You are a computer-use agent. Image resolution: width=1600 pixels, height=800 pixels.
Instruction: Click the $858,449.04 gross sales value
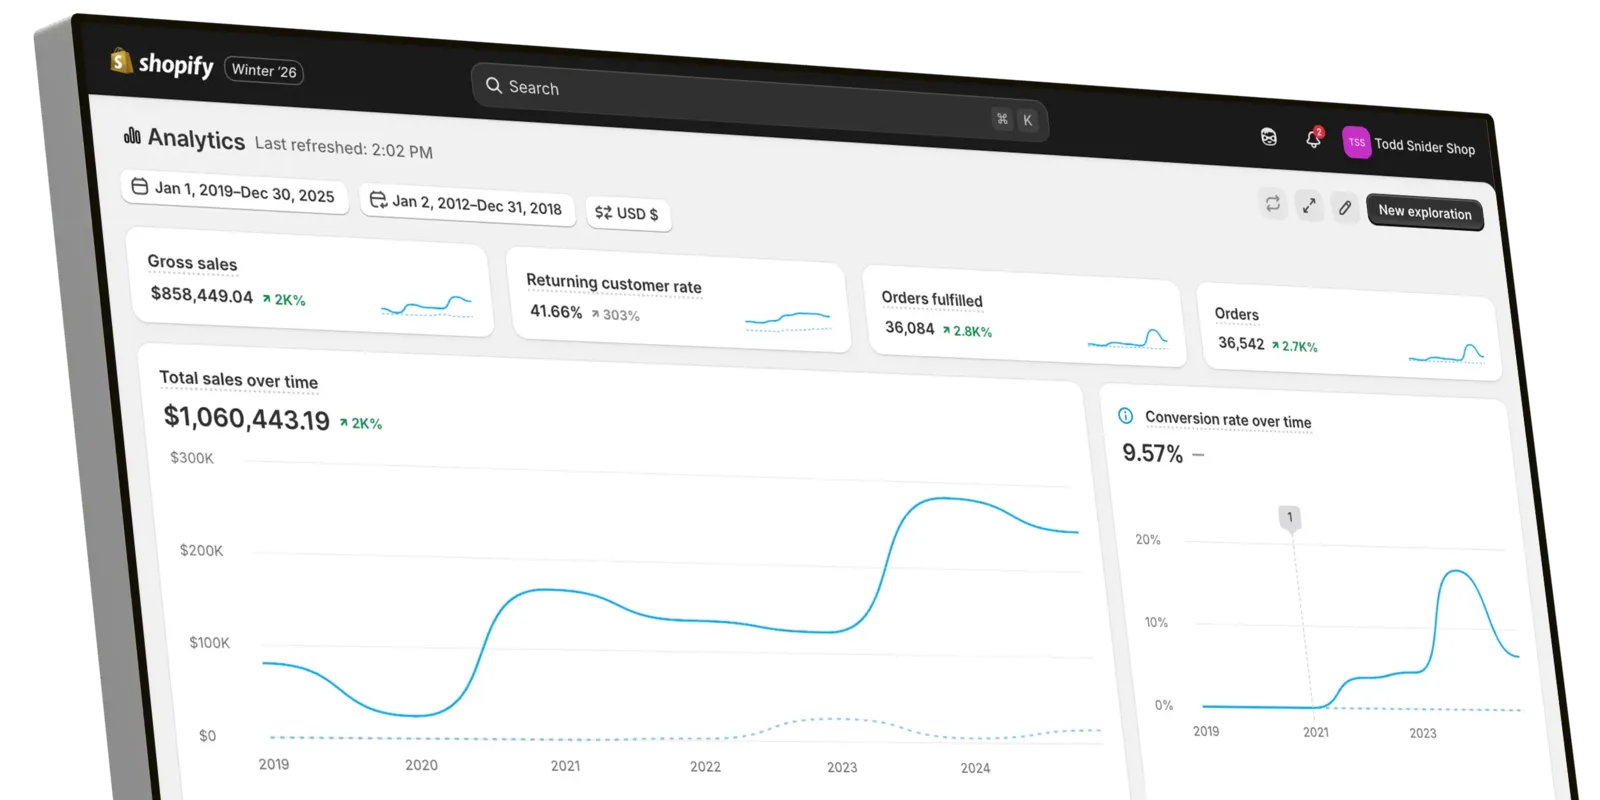(202, 295)
